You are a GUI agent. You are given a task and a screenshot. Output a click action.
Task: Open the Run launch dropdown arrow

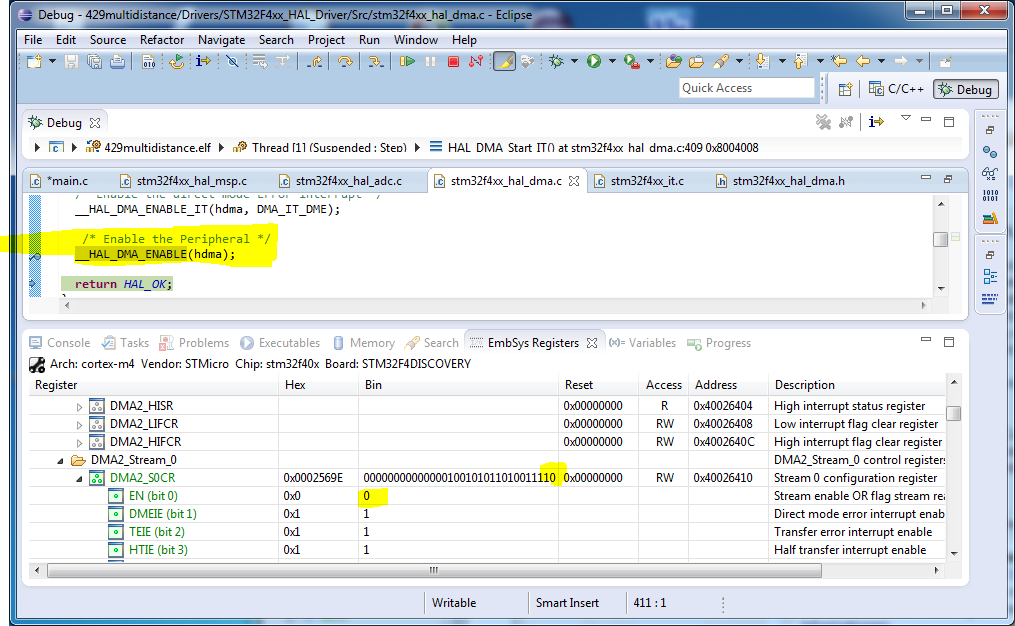coord(612,61)
